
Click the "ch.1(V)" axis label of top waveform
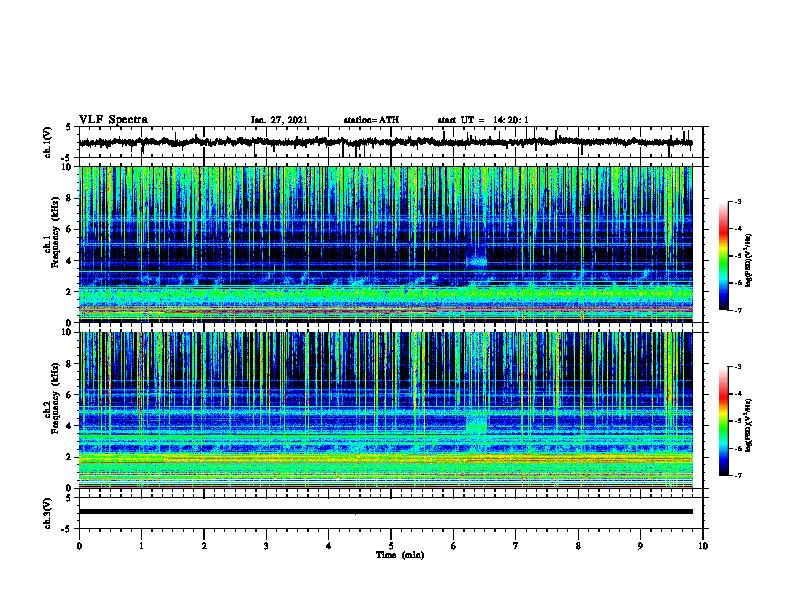48,142
